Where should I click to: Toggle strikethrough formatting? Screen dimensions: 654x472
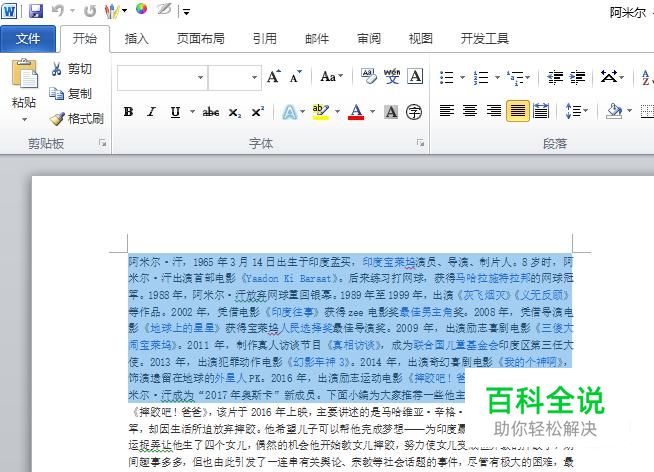[211, 112]
